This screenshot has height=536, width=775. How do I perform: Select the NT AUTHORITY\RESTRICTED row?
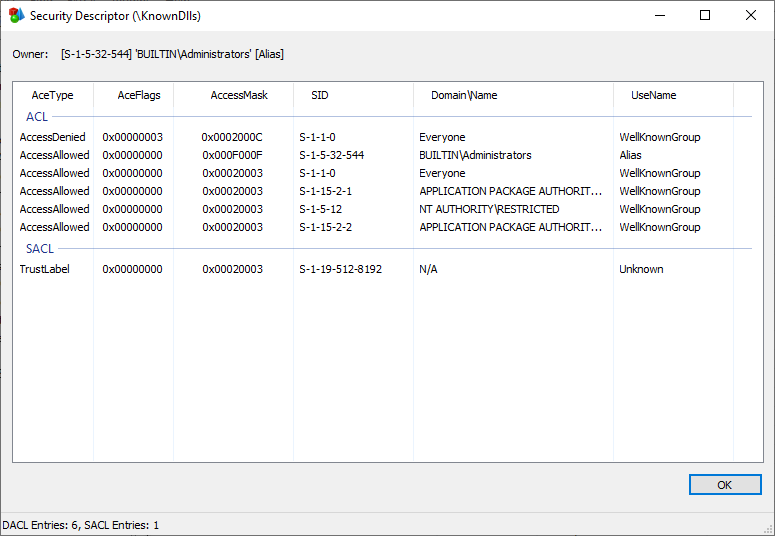388,209
